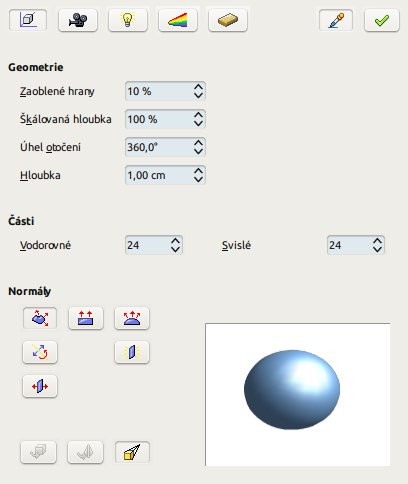Toggle Invert Normals icon
This screenshot has height=484, width=408.
(x=40, y=352)
